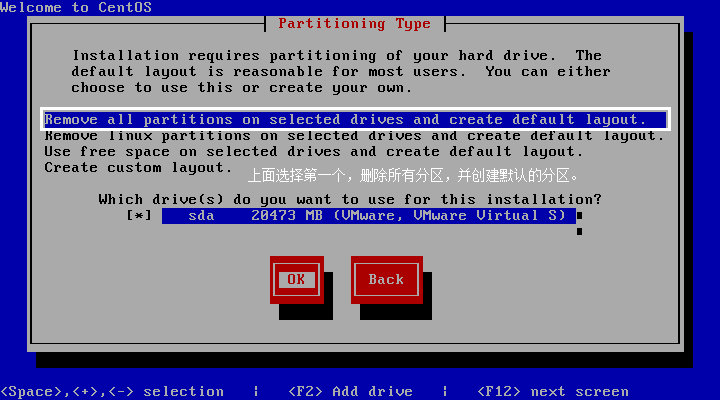Click the Partitioning Type dialog title

point(354,23)
